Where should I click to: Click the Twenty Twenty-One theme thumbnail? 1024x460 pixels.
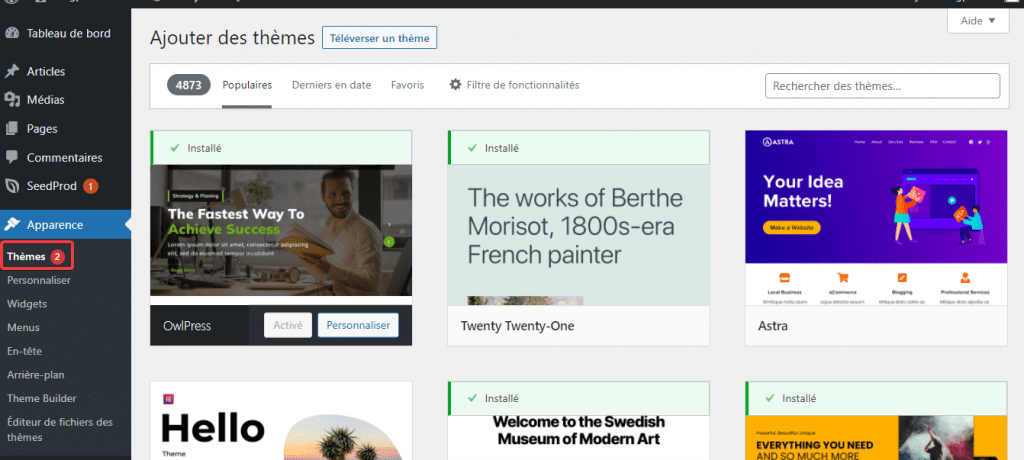pyautogui.click(x=579, y=235)
